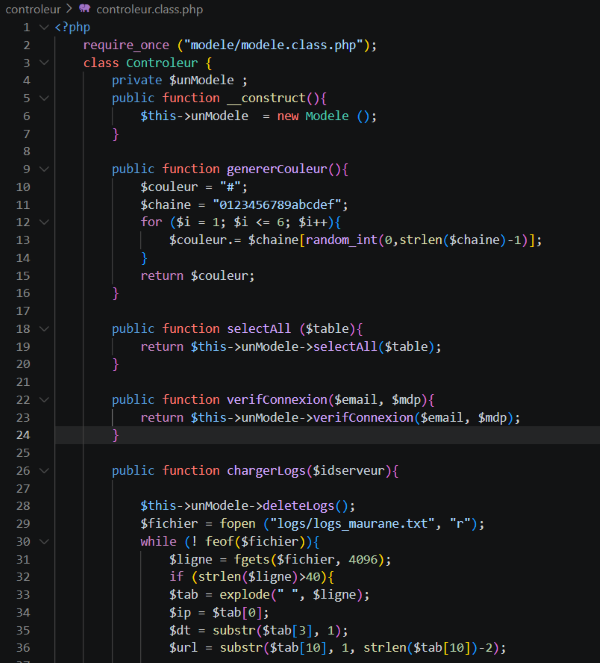Click 'verifConnexion' function name on line 22
The image size is (600, 663).
[277, 400]
